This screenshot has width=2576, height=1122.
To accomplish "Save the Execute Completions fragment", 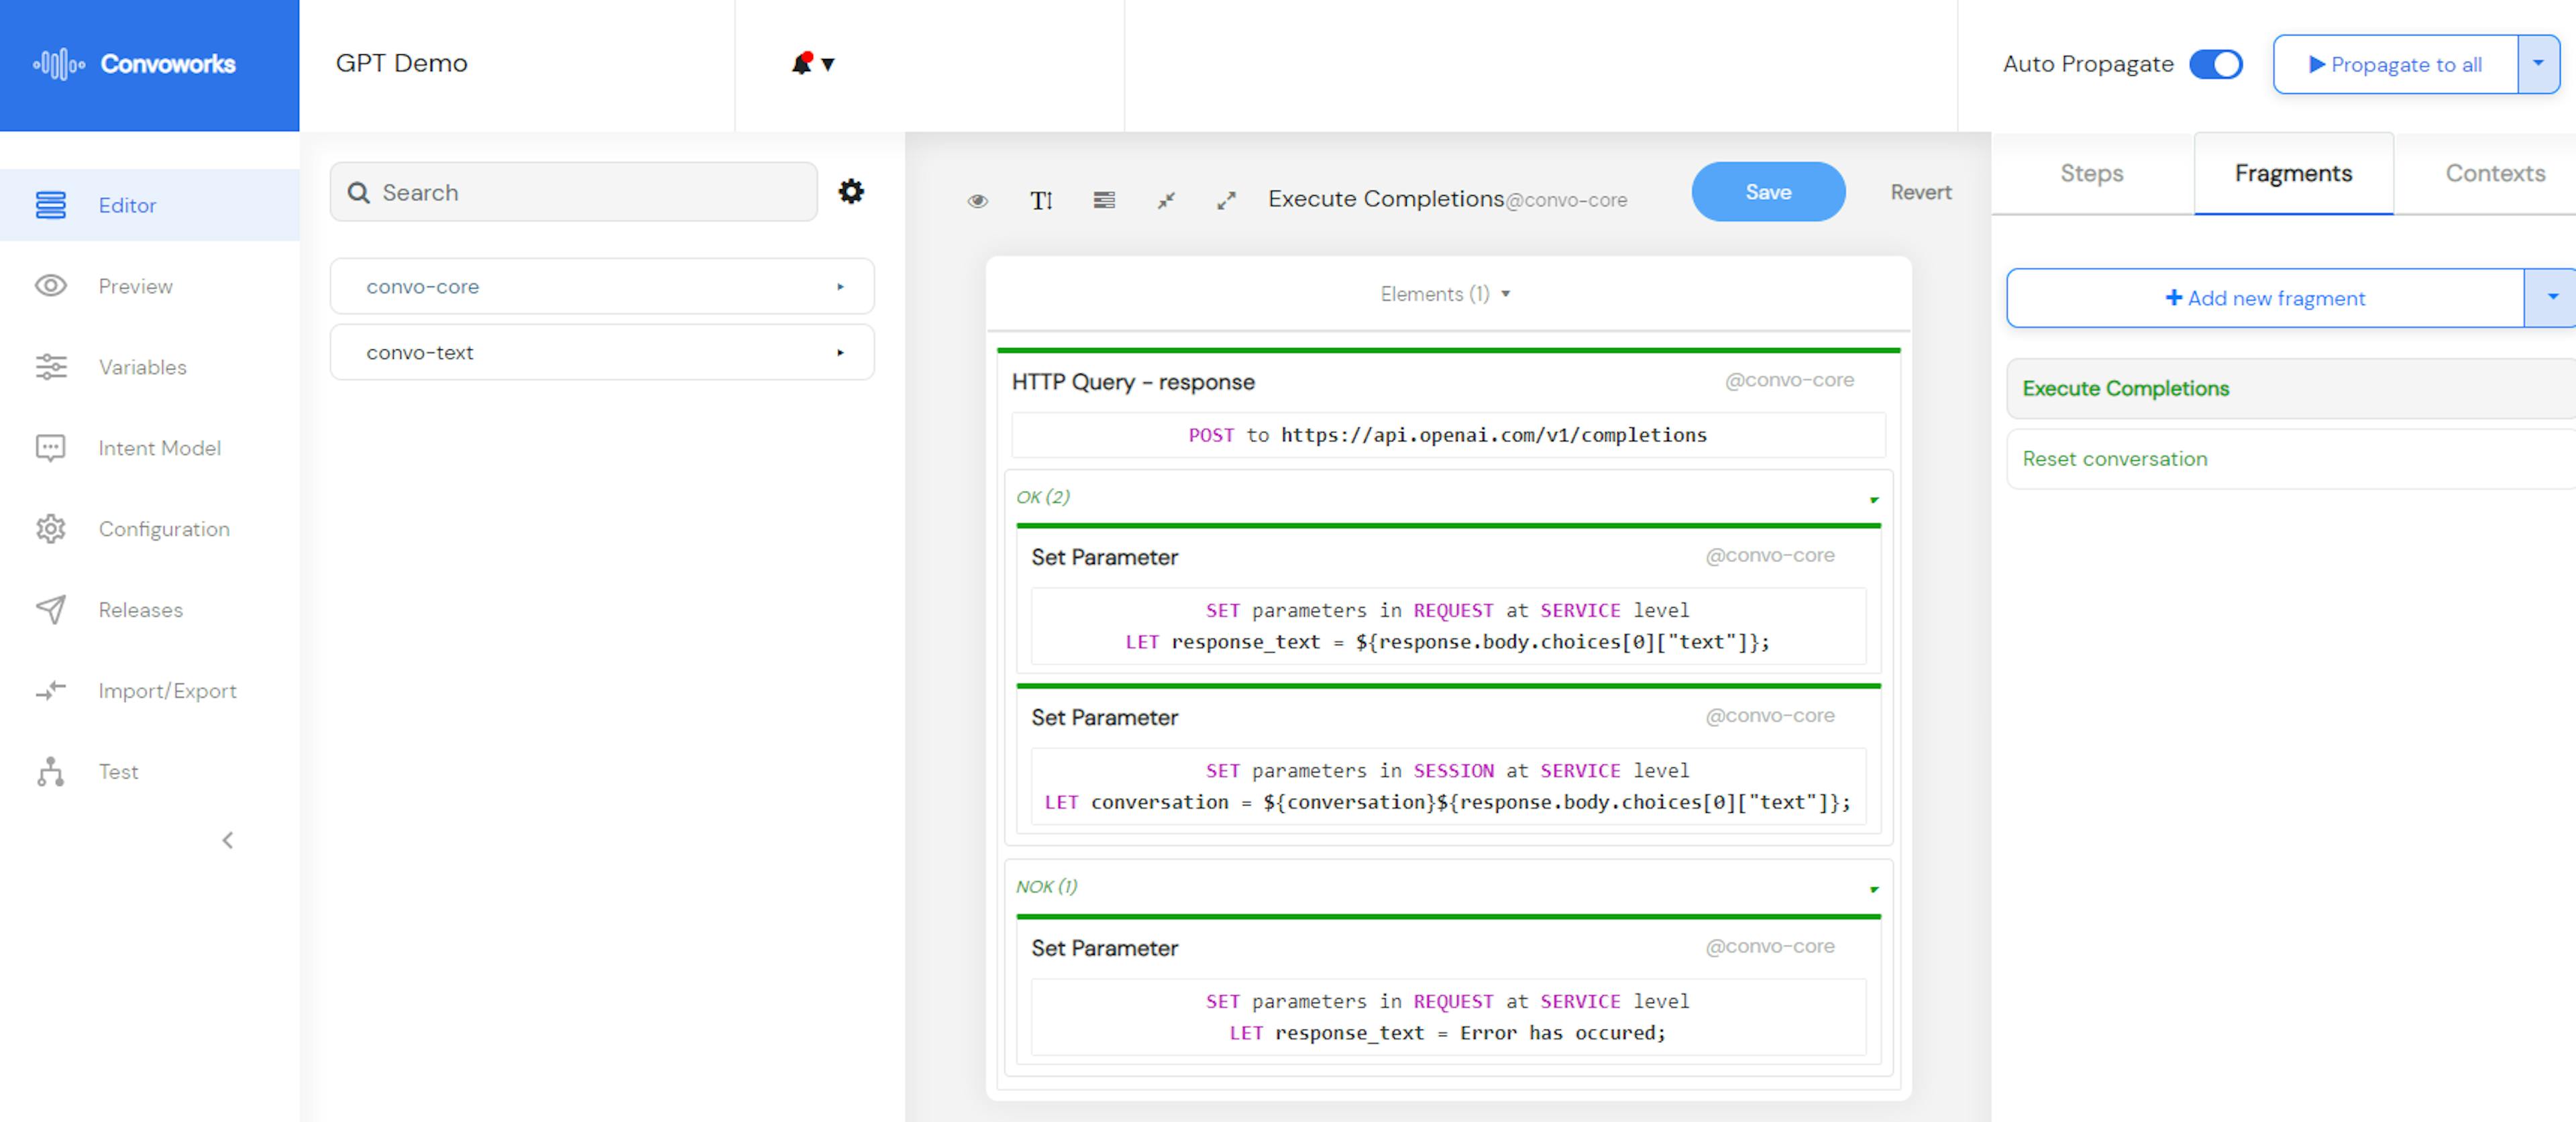I will tap(1768, 192).
